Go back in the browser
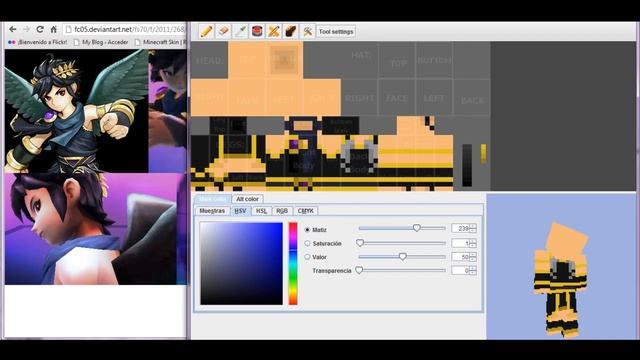Viewport: 640px width, 360px height. pyautogui.click(x=13, y=29)
